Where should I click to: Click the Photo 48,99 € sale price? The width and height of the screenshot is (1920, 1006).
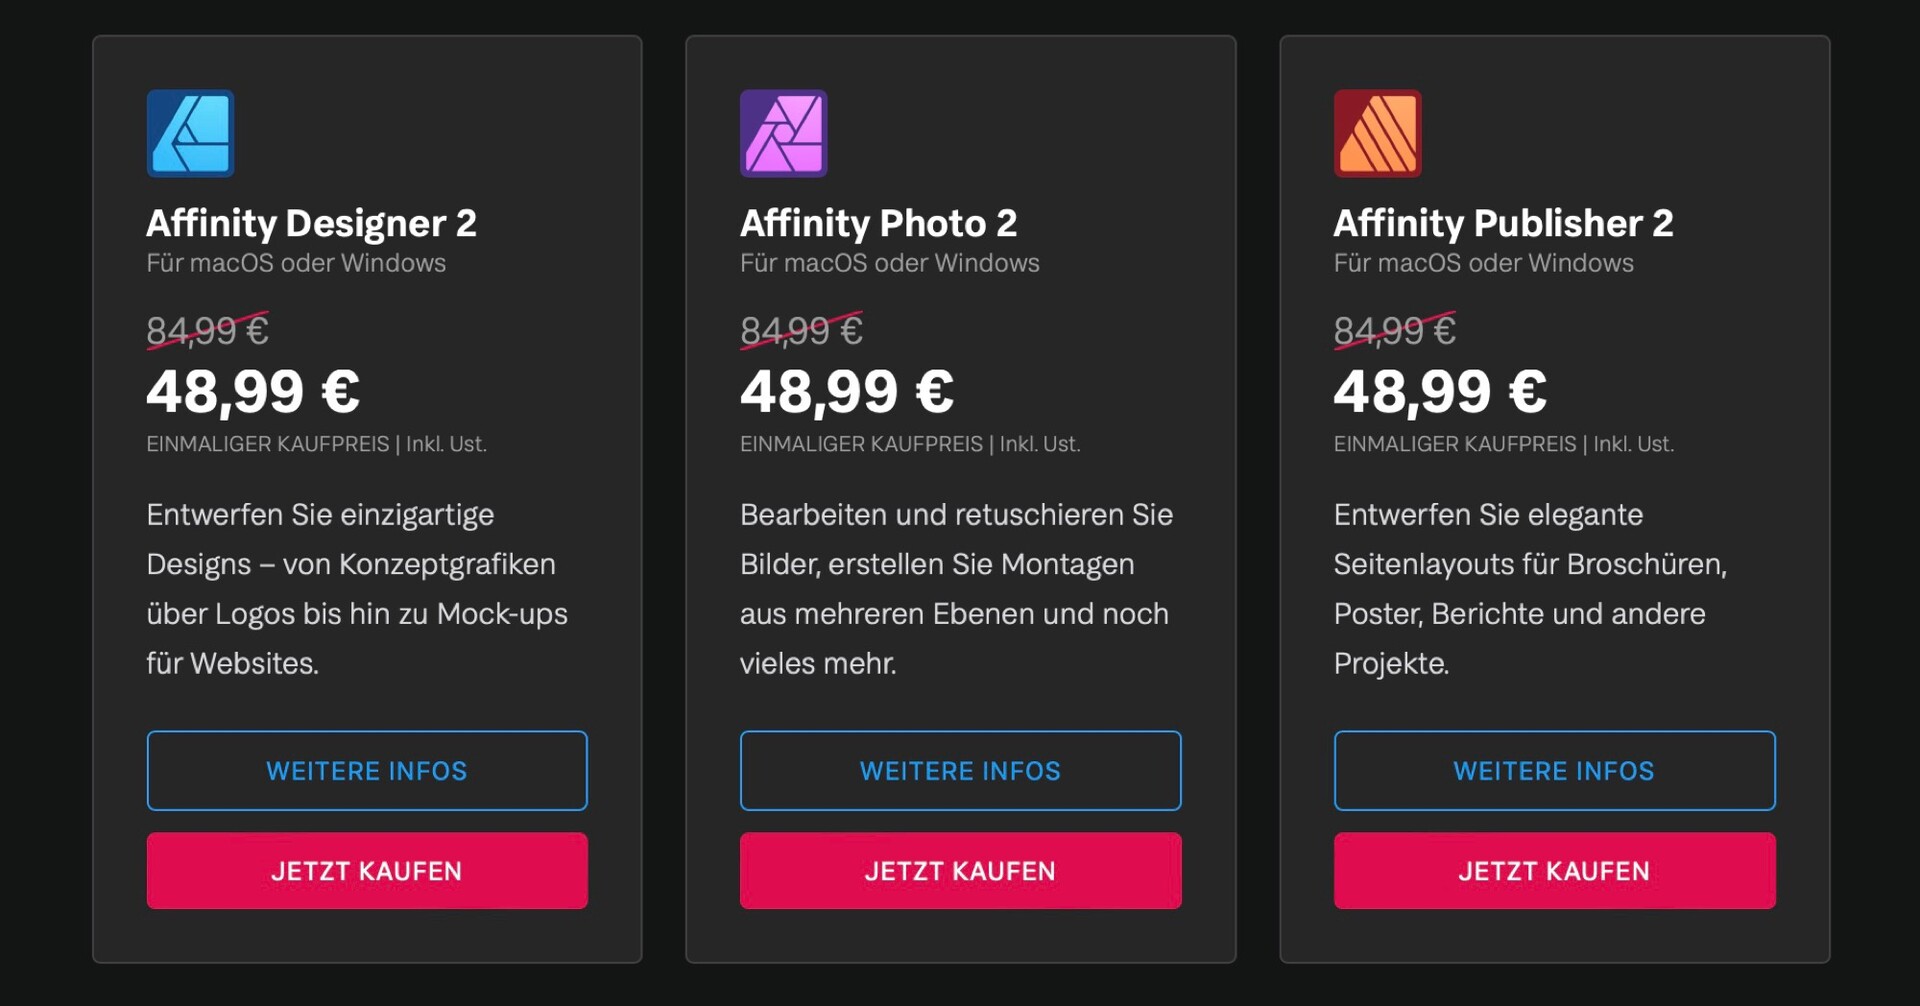coord(847,392)
